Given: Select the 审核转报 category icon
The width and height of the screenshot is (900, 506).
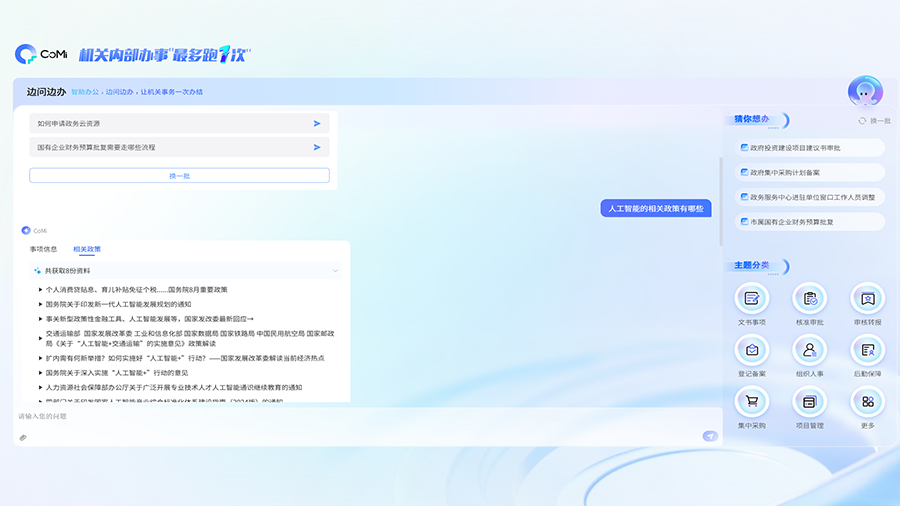Looking at the screenshot, I should click(867, 298).
